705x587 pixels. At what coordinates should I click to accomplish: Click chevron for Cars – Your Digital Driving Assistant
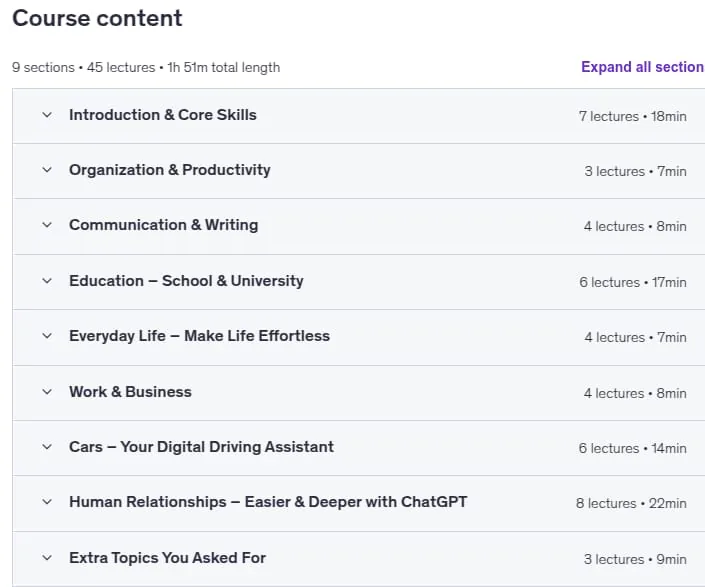tap(47, 447)
